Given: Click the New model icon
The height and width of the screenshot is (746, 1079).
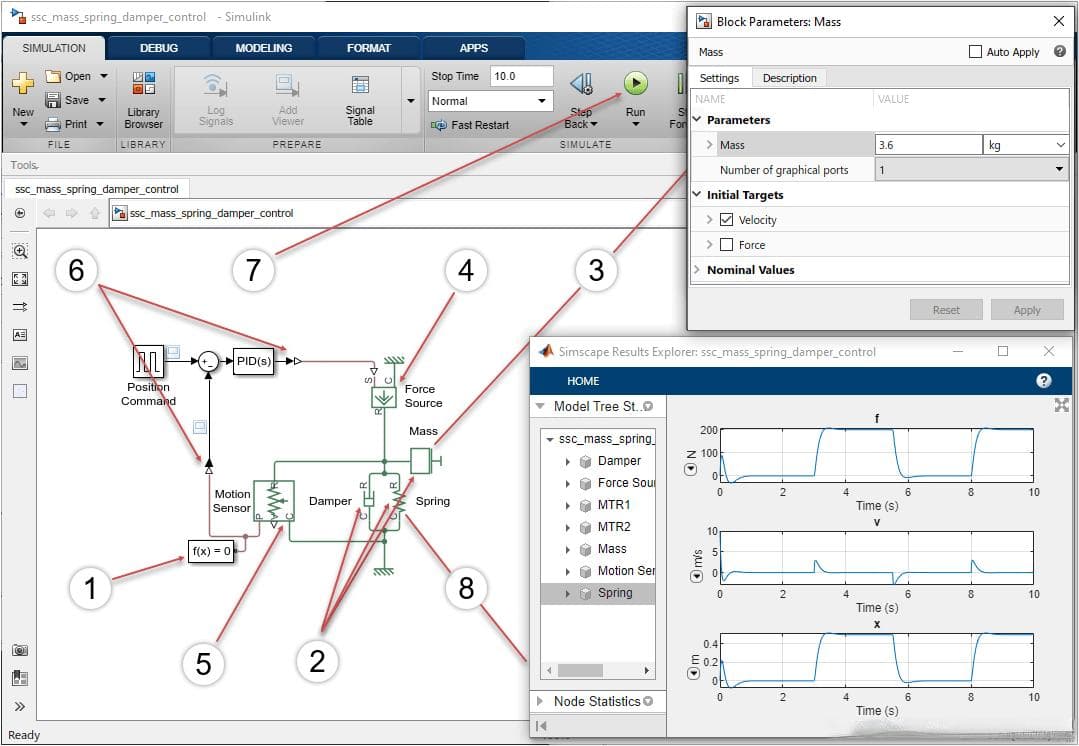Looking at the screenshot, I should 23,83.
